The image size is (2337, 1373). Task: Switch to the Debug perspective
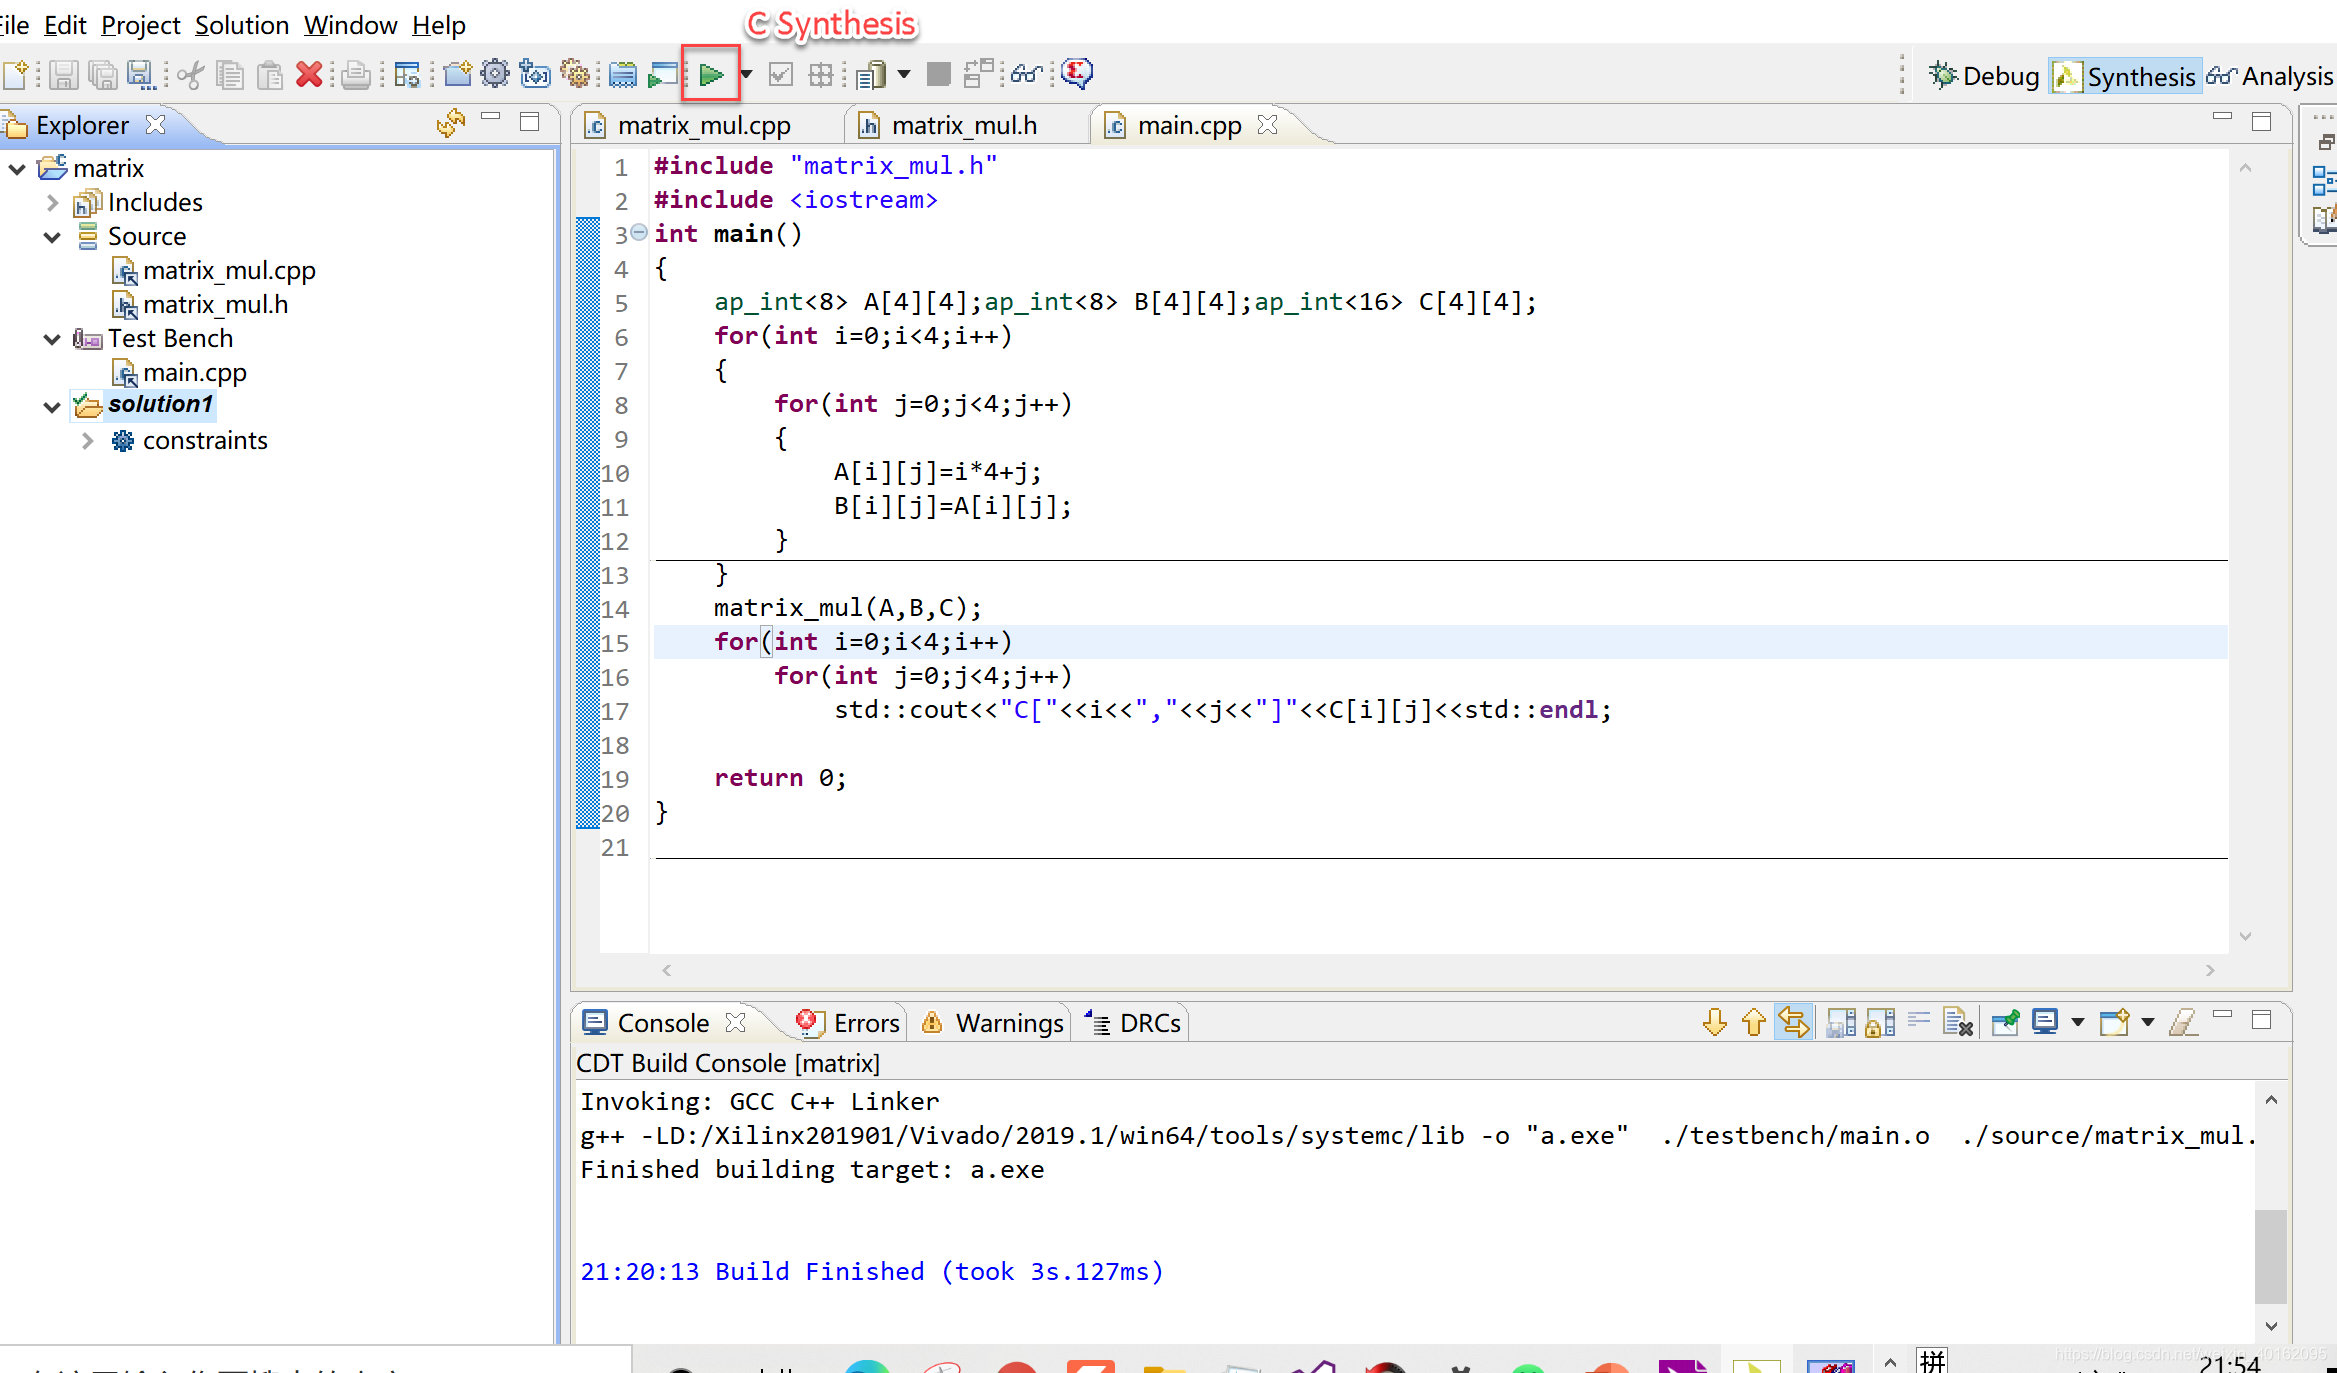point(1985,76)
